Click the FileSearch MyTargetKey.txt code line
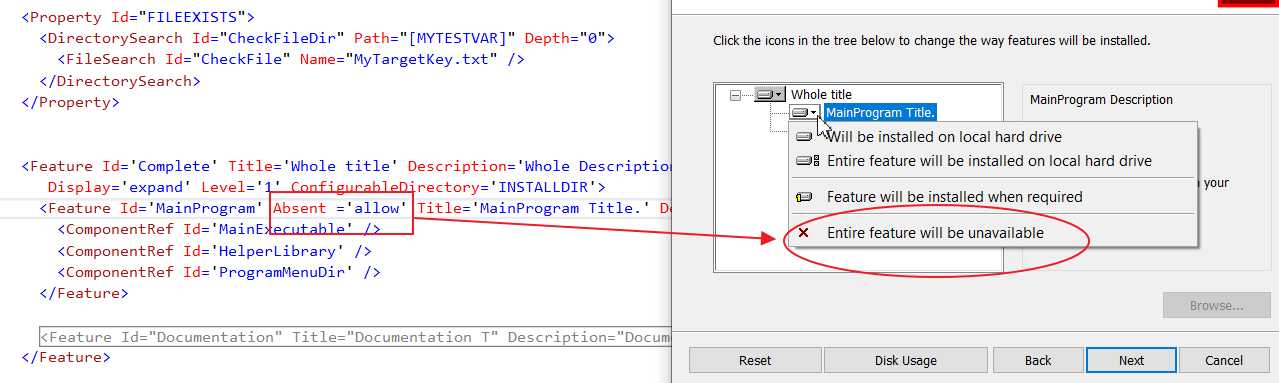The image size is (1279, 383). tap(291, 59)
